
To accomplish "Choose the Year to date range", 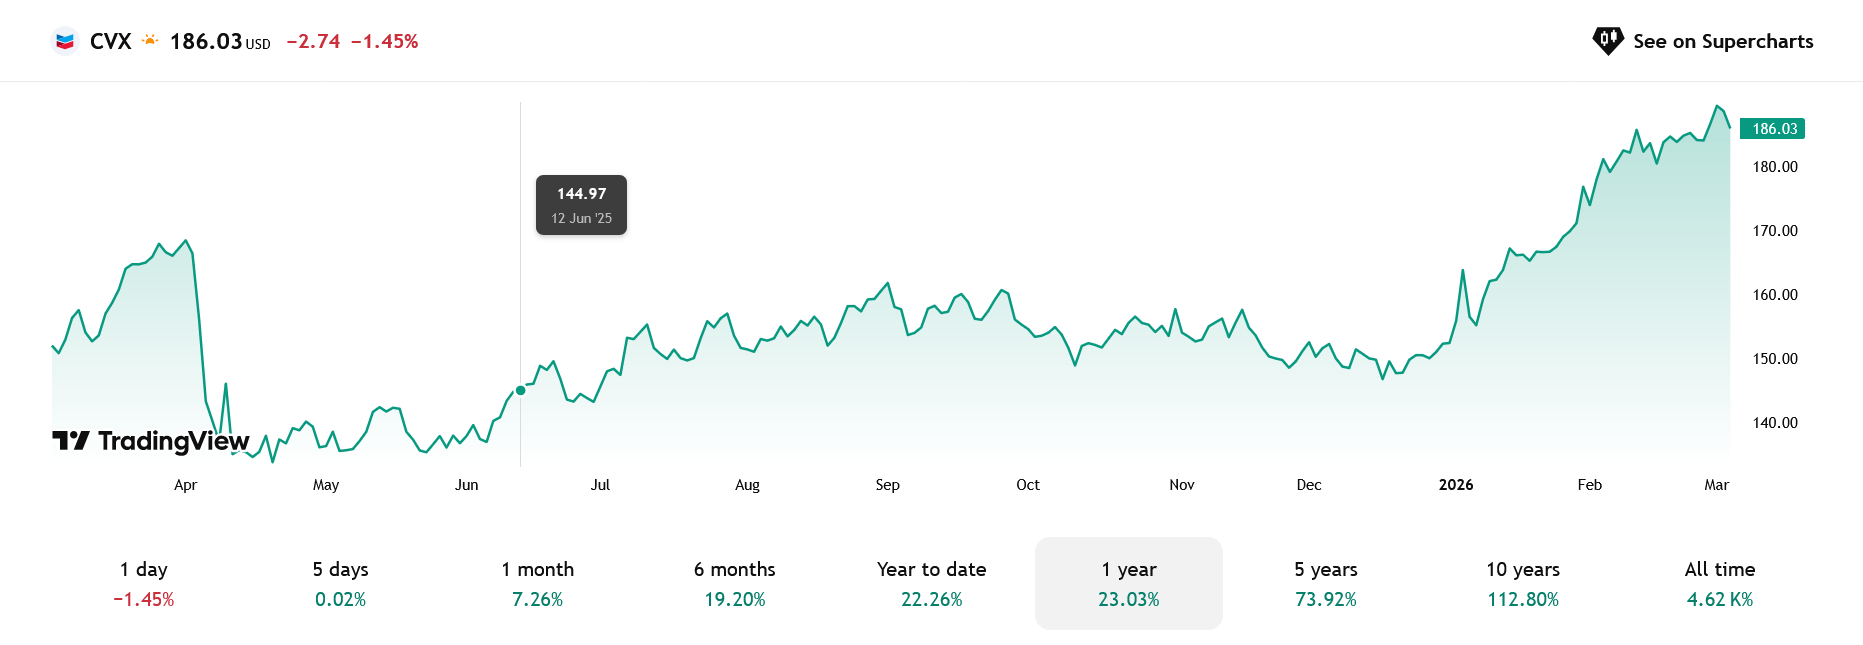I will 932,583.
